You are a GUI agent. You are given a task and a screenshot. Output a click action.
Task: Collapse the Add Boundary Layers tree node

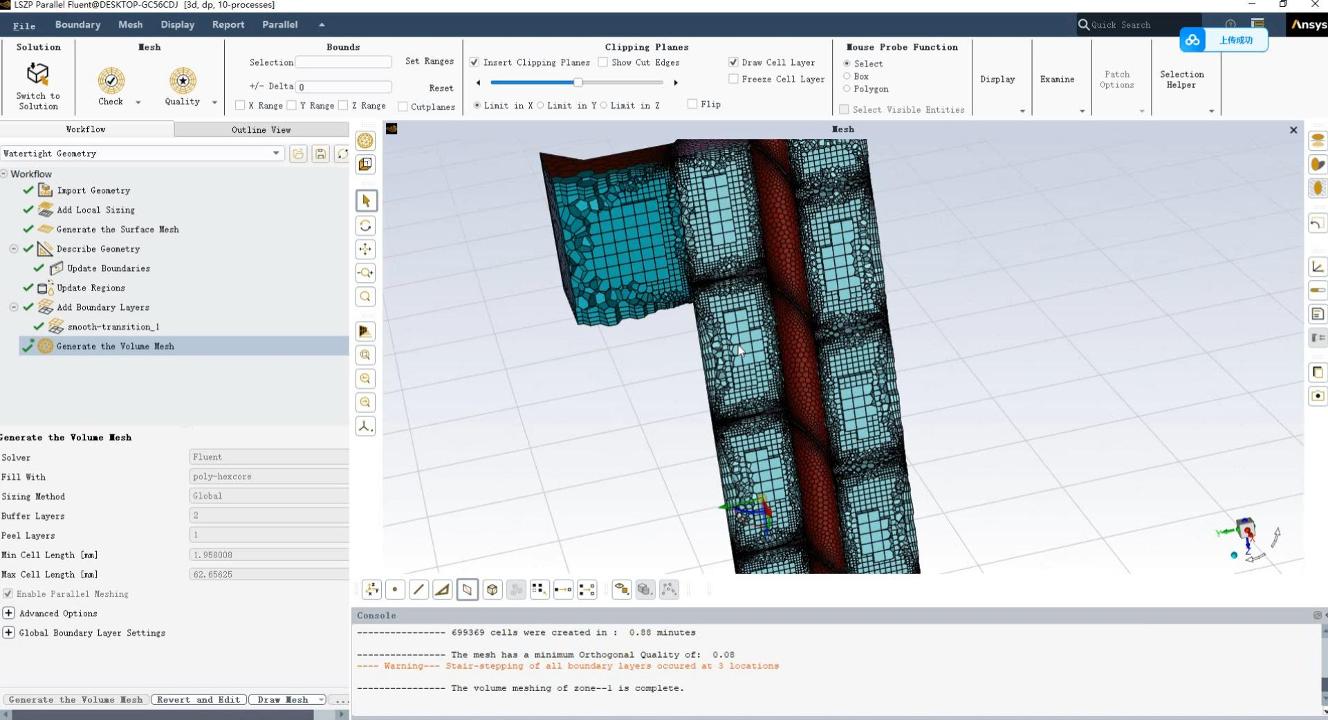(x=14, y=308)
